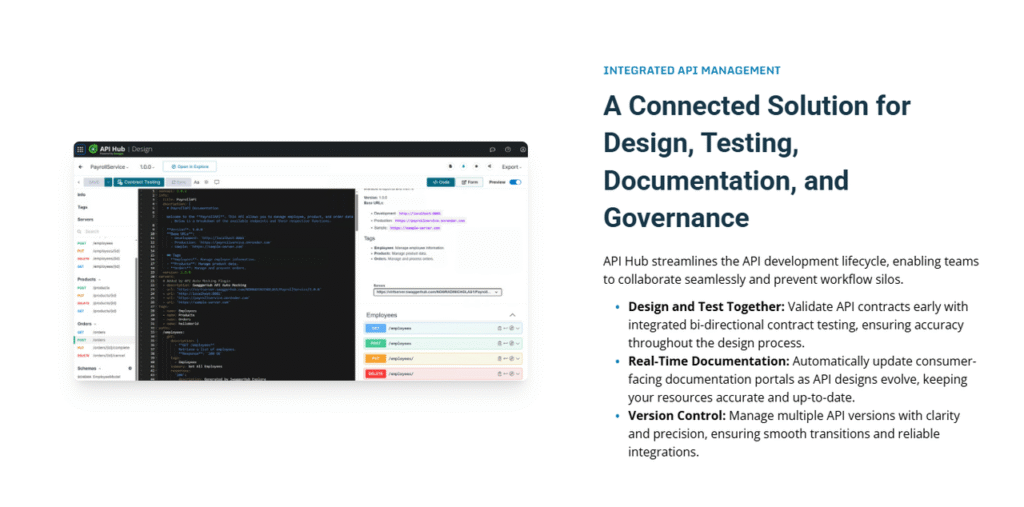Open the user profile icon in header
Viewport: 1024px width, 507px height.
[x=521, y=149]
